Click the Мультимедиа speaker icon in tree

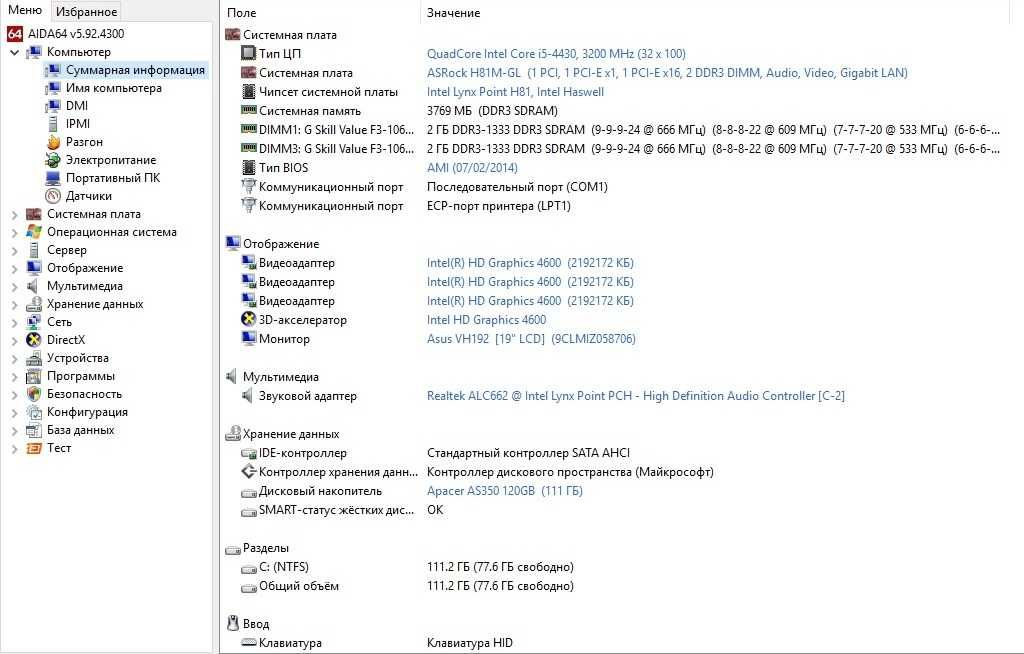coord(32,286)
